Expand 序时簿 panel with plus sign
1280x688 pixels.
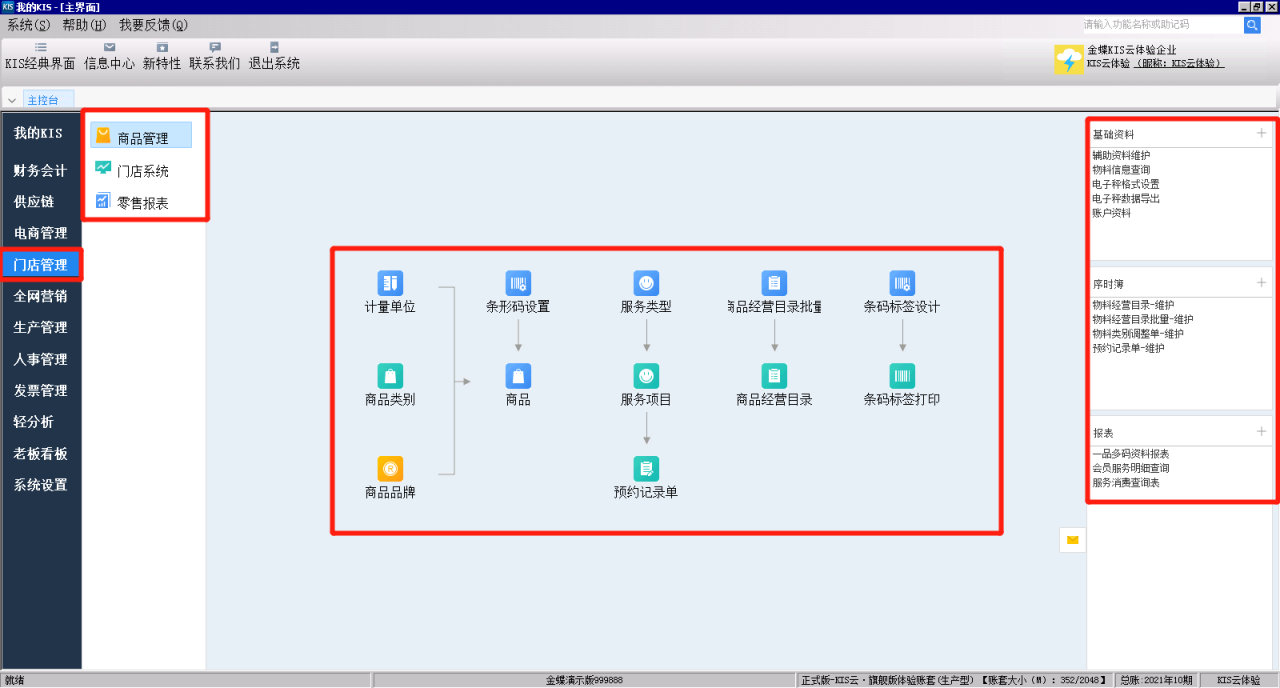click(x=1261, y=283)
